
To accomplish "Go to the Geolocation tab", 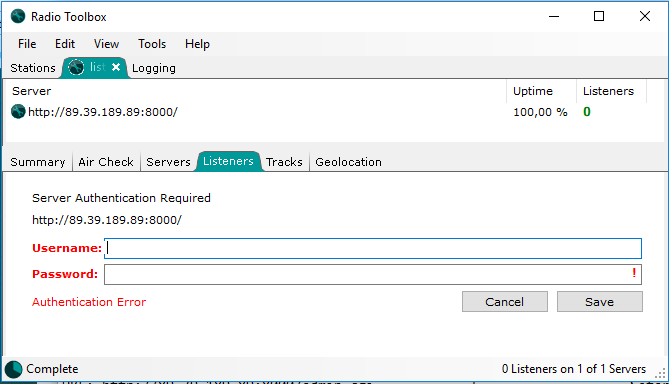I will point(348,162).
